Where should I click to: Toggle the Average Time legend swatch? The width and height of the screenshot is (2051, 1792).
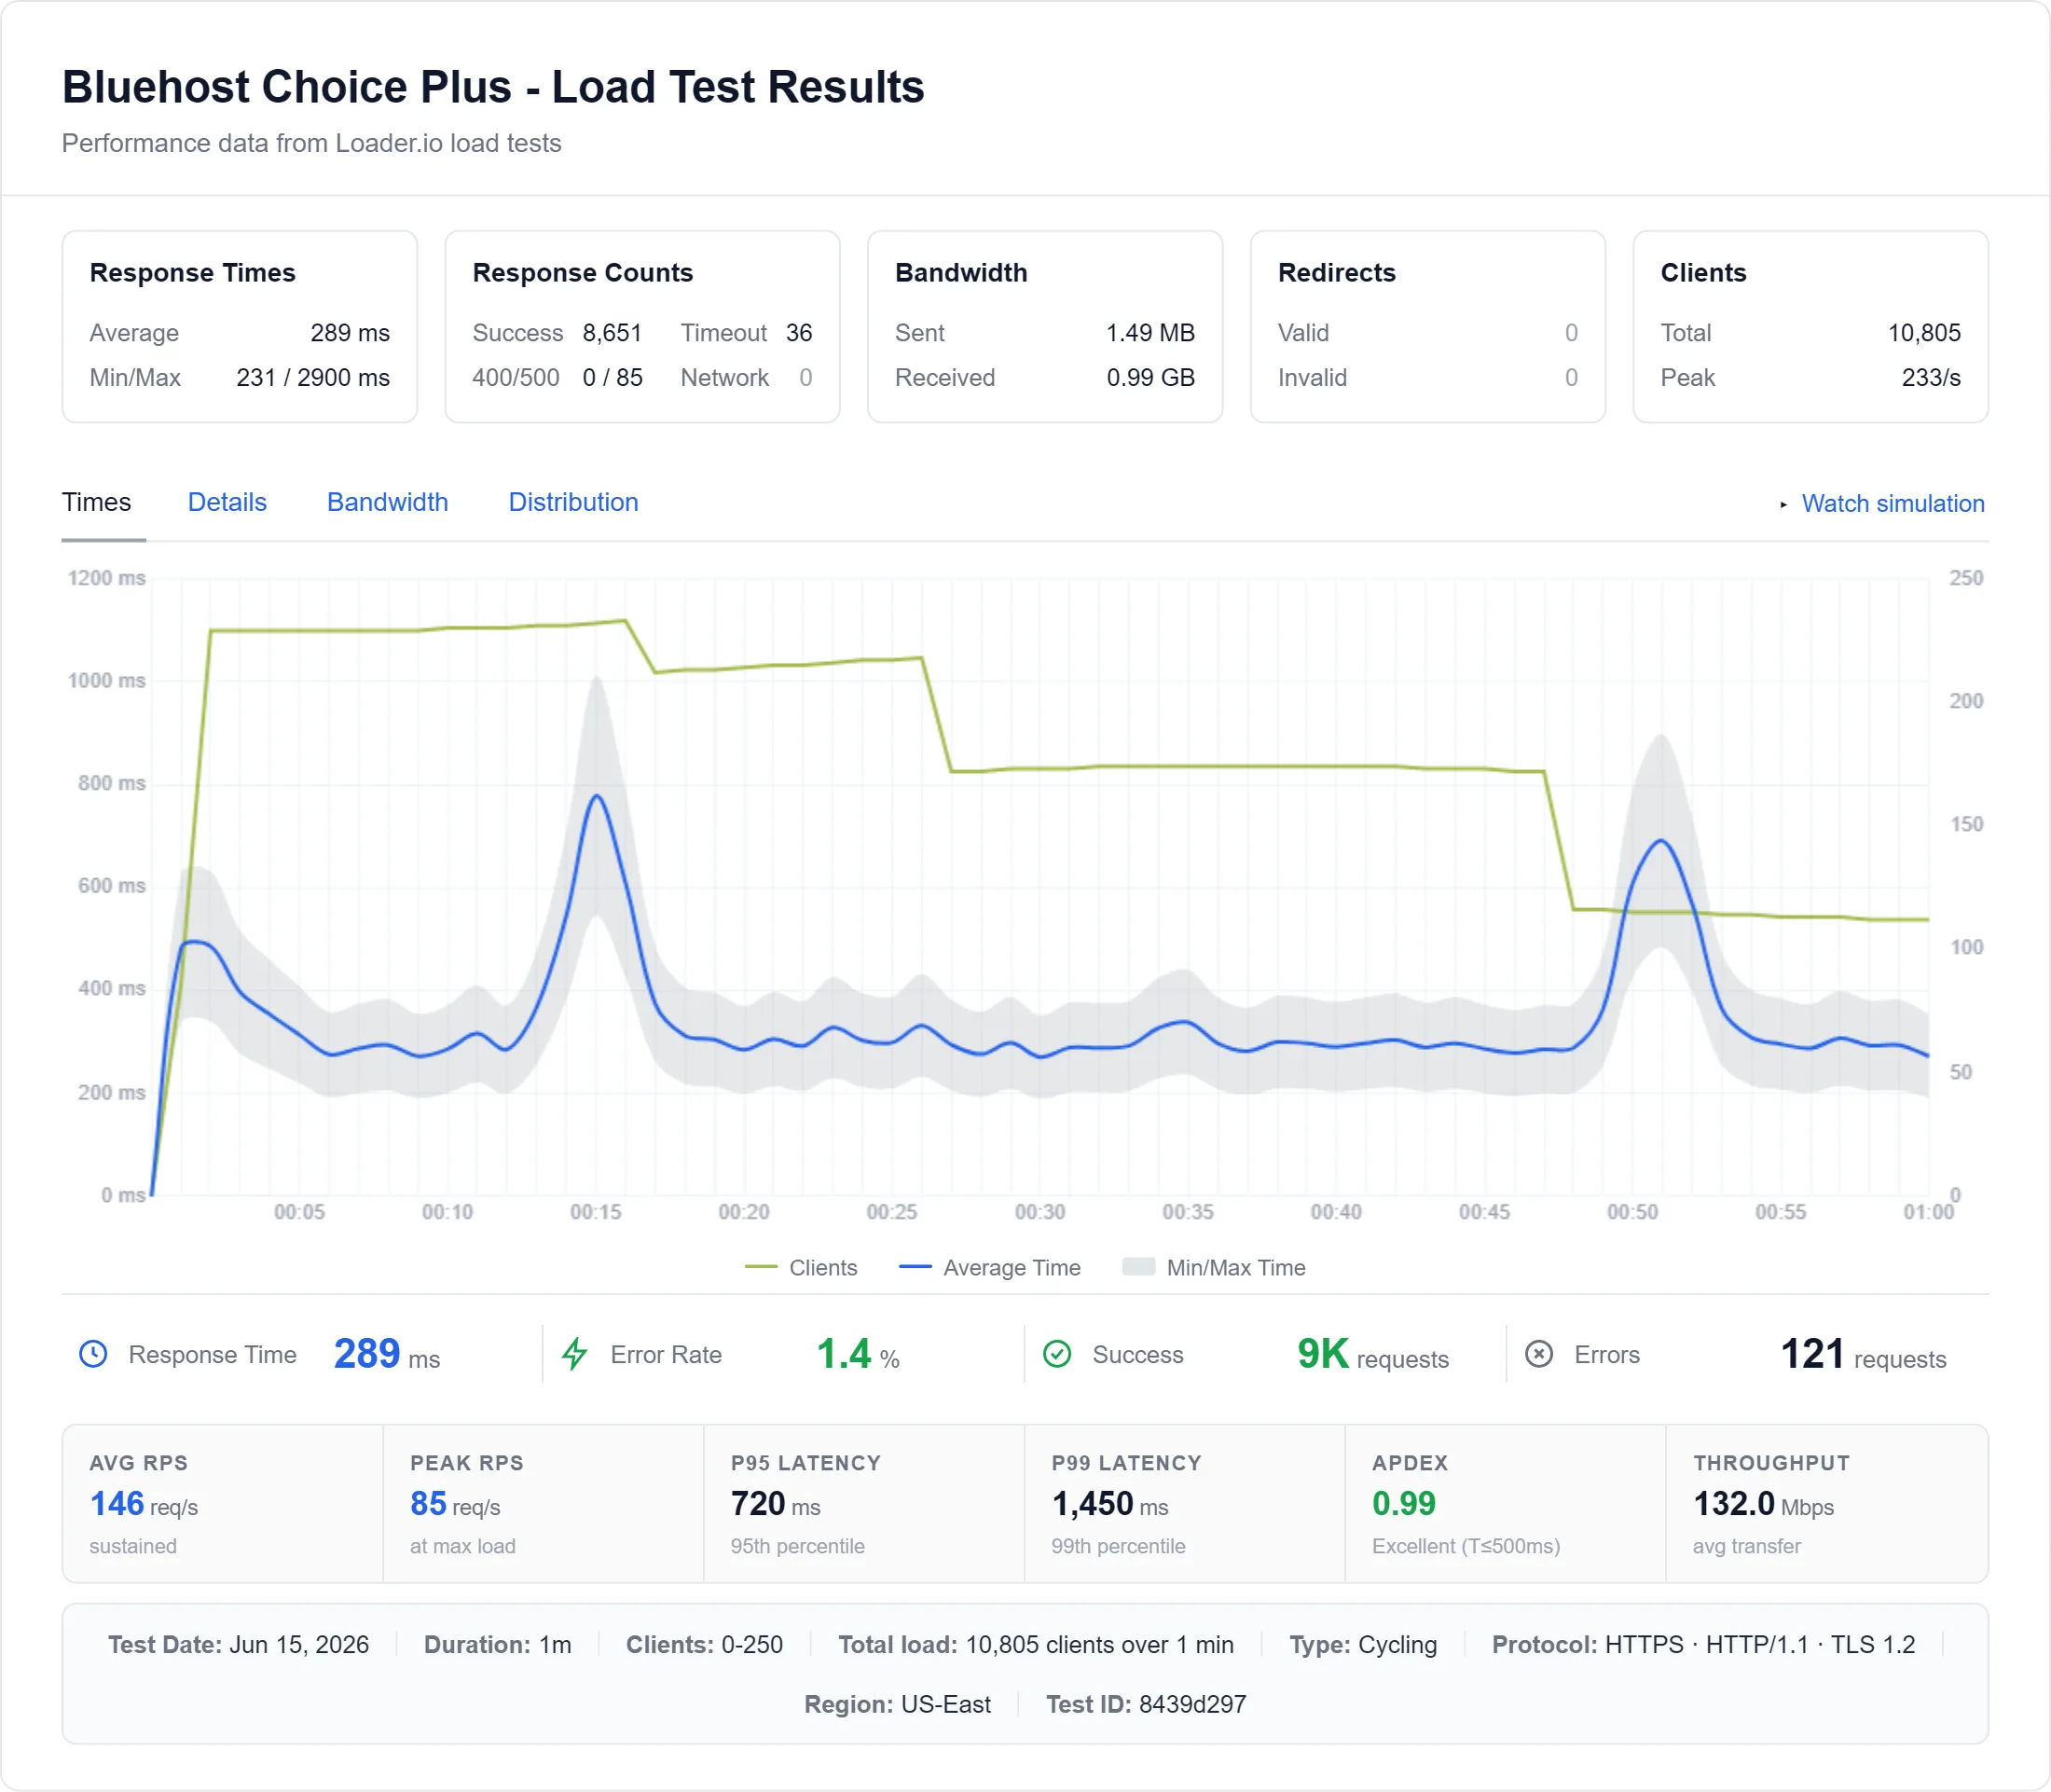(915, 1267)
